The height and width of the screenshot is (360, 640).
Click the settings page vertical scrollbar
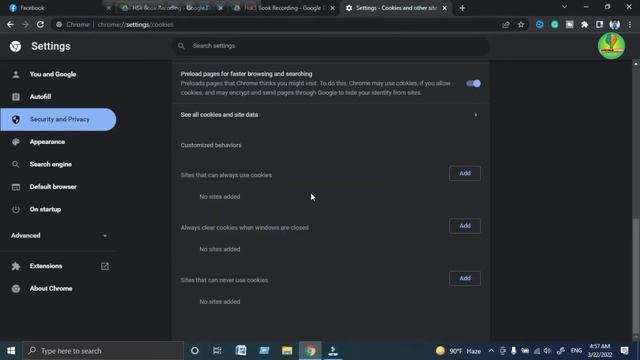coord(636,276)
